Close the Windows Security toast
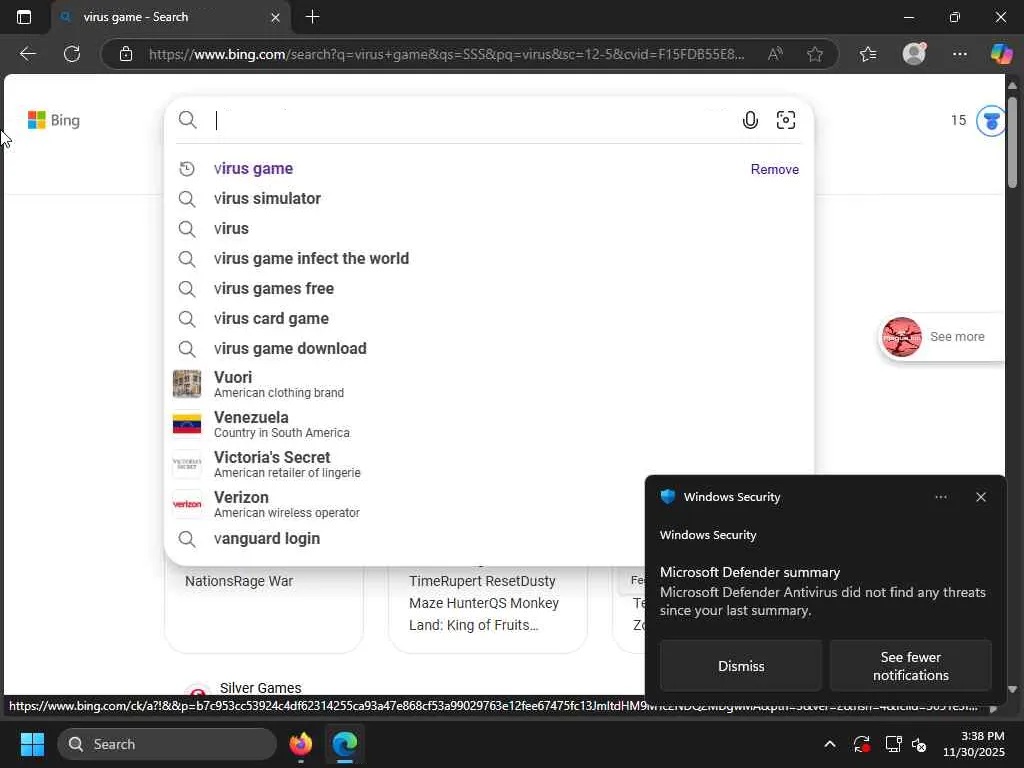The image size is (1024, 768). [x=980, y=498]
